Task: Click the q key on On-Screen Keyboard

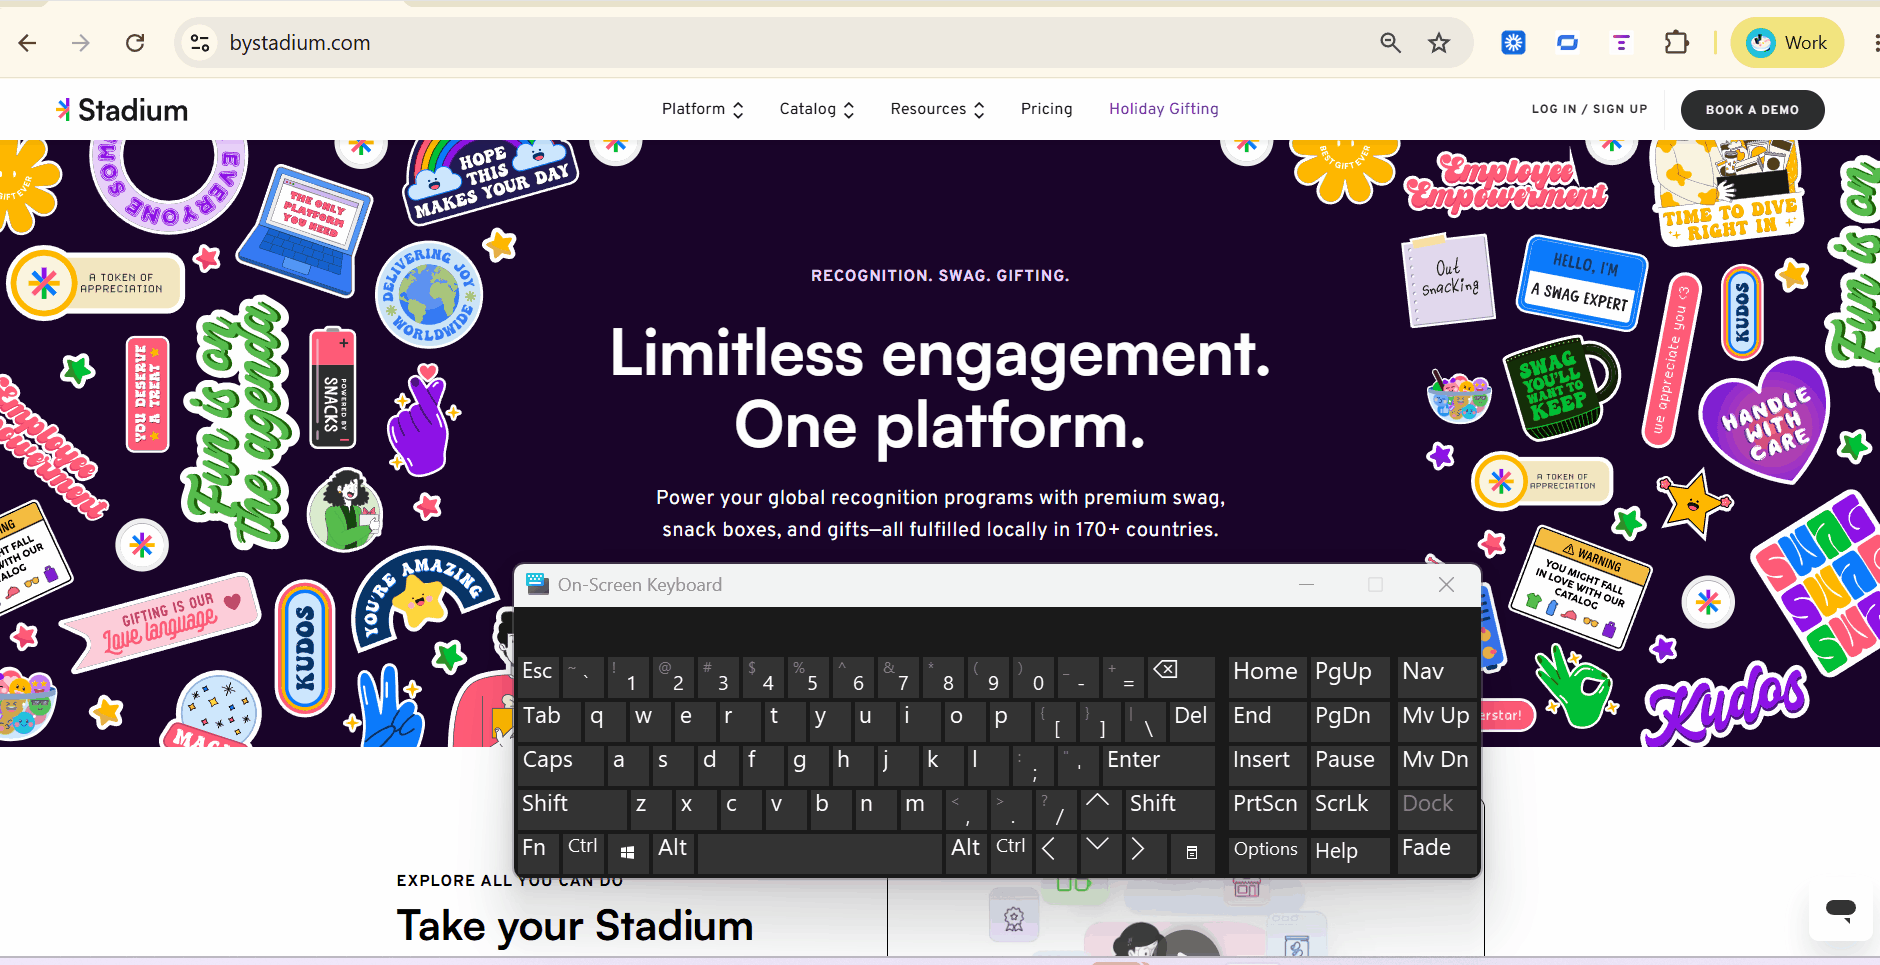Action: point(605,721)
